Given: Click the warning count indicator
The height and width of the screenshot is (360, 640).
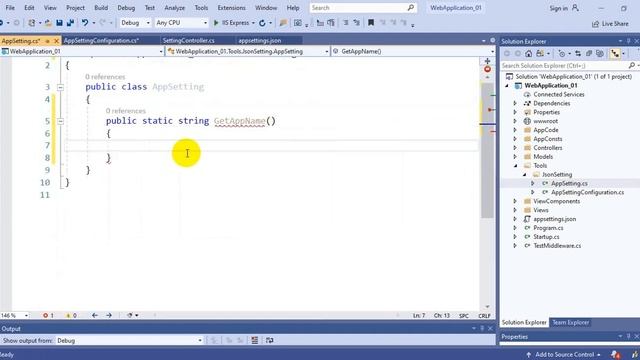Looking at the screenshot, I should click(x=71, y=315).
